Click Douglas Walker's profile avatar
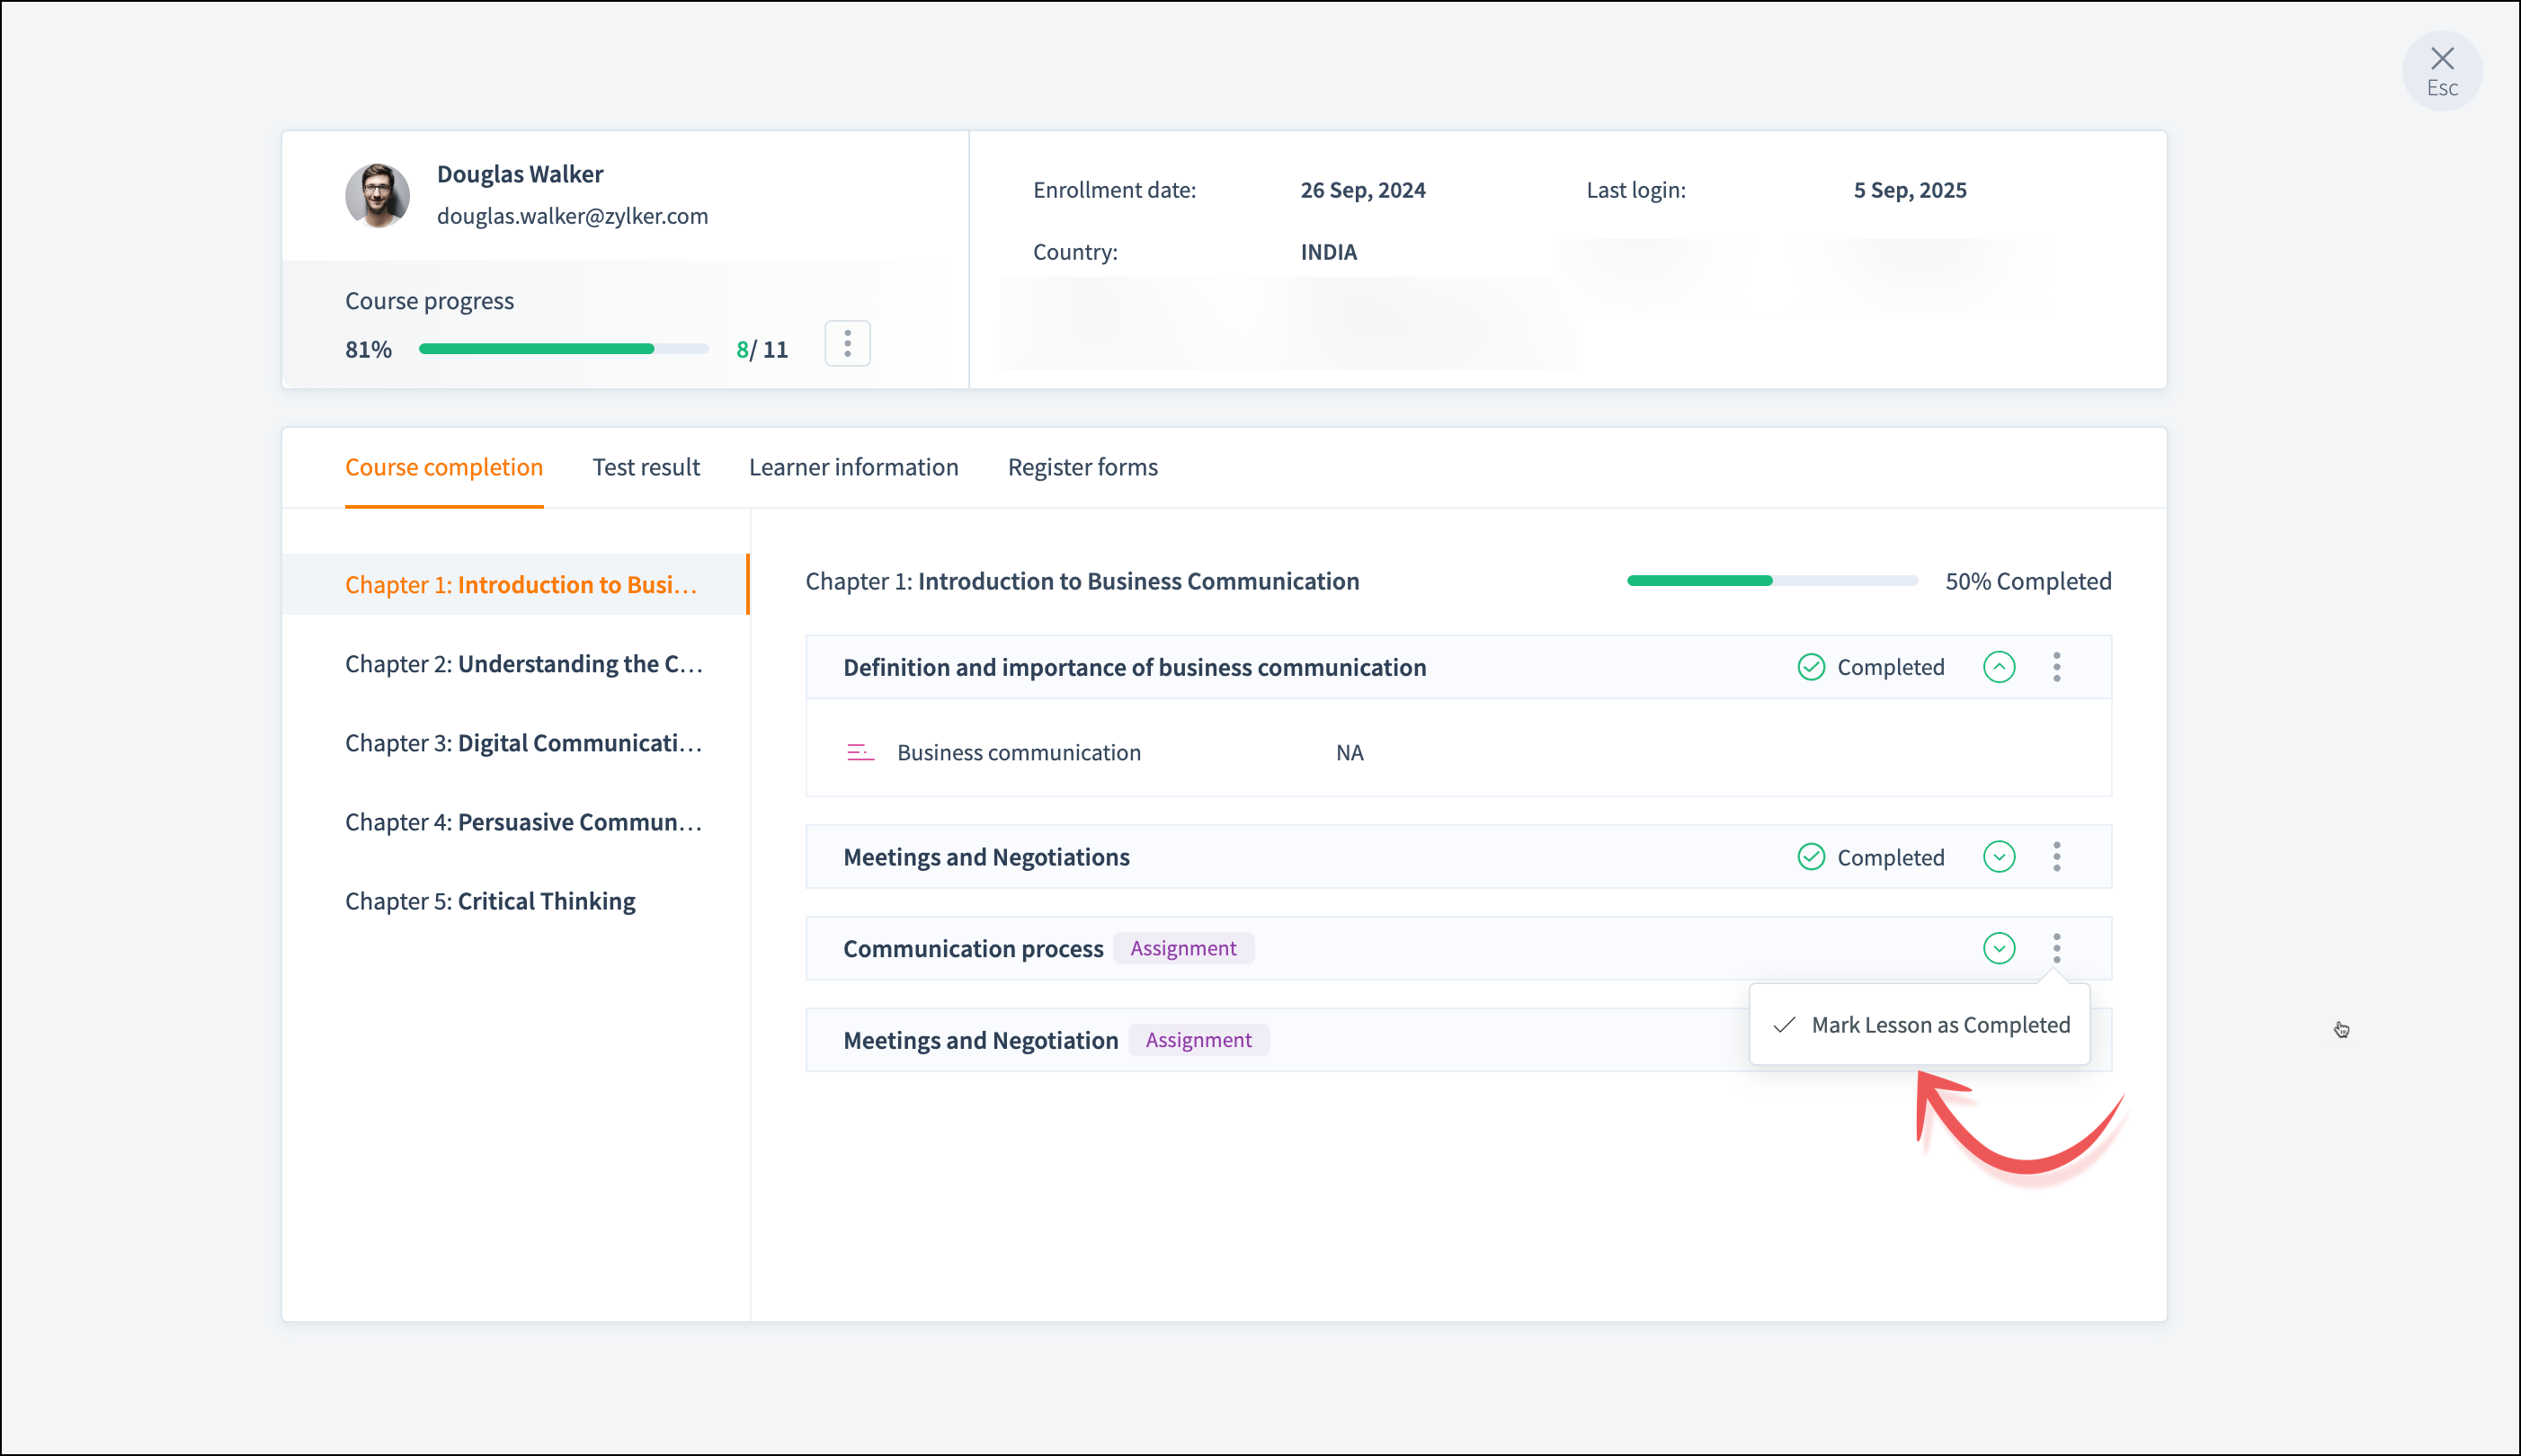This screenshot has height=1456, width=2521. pyautogui.click(x=377, y=195)
